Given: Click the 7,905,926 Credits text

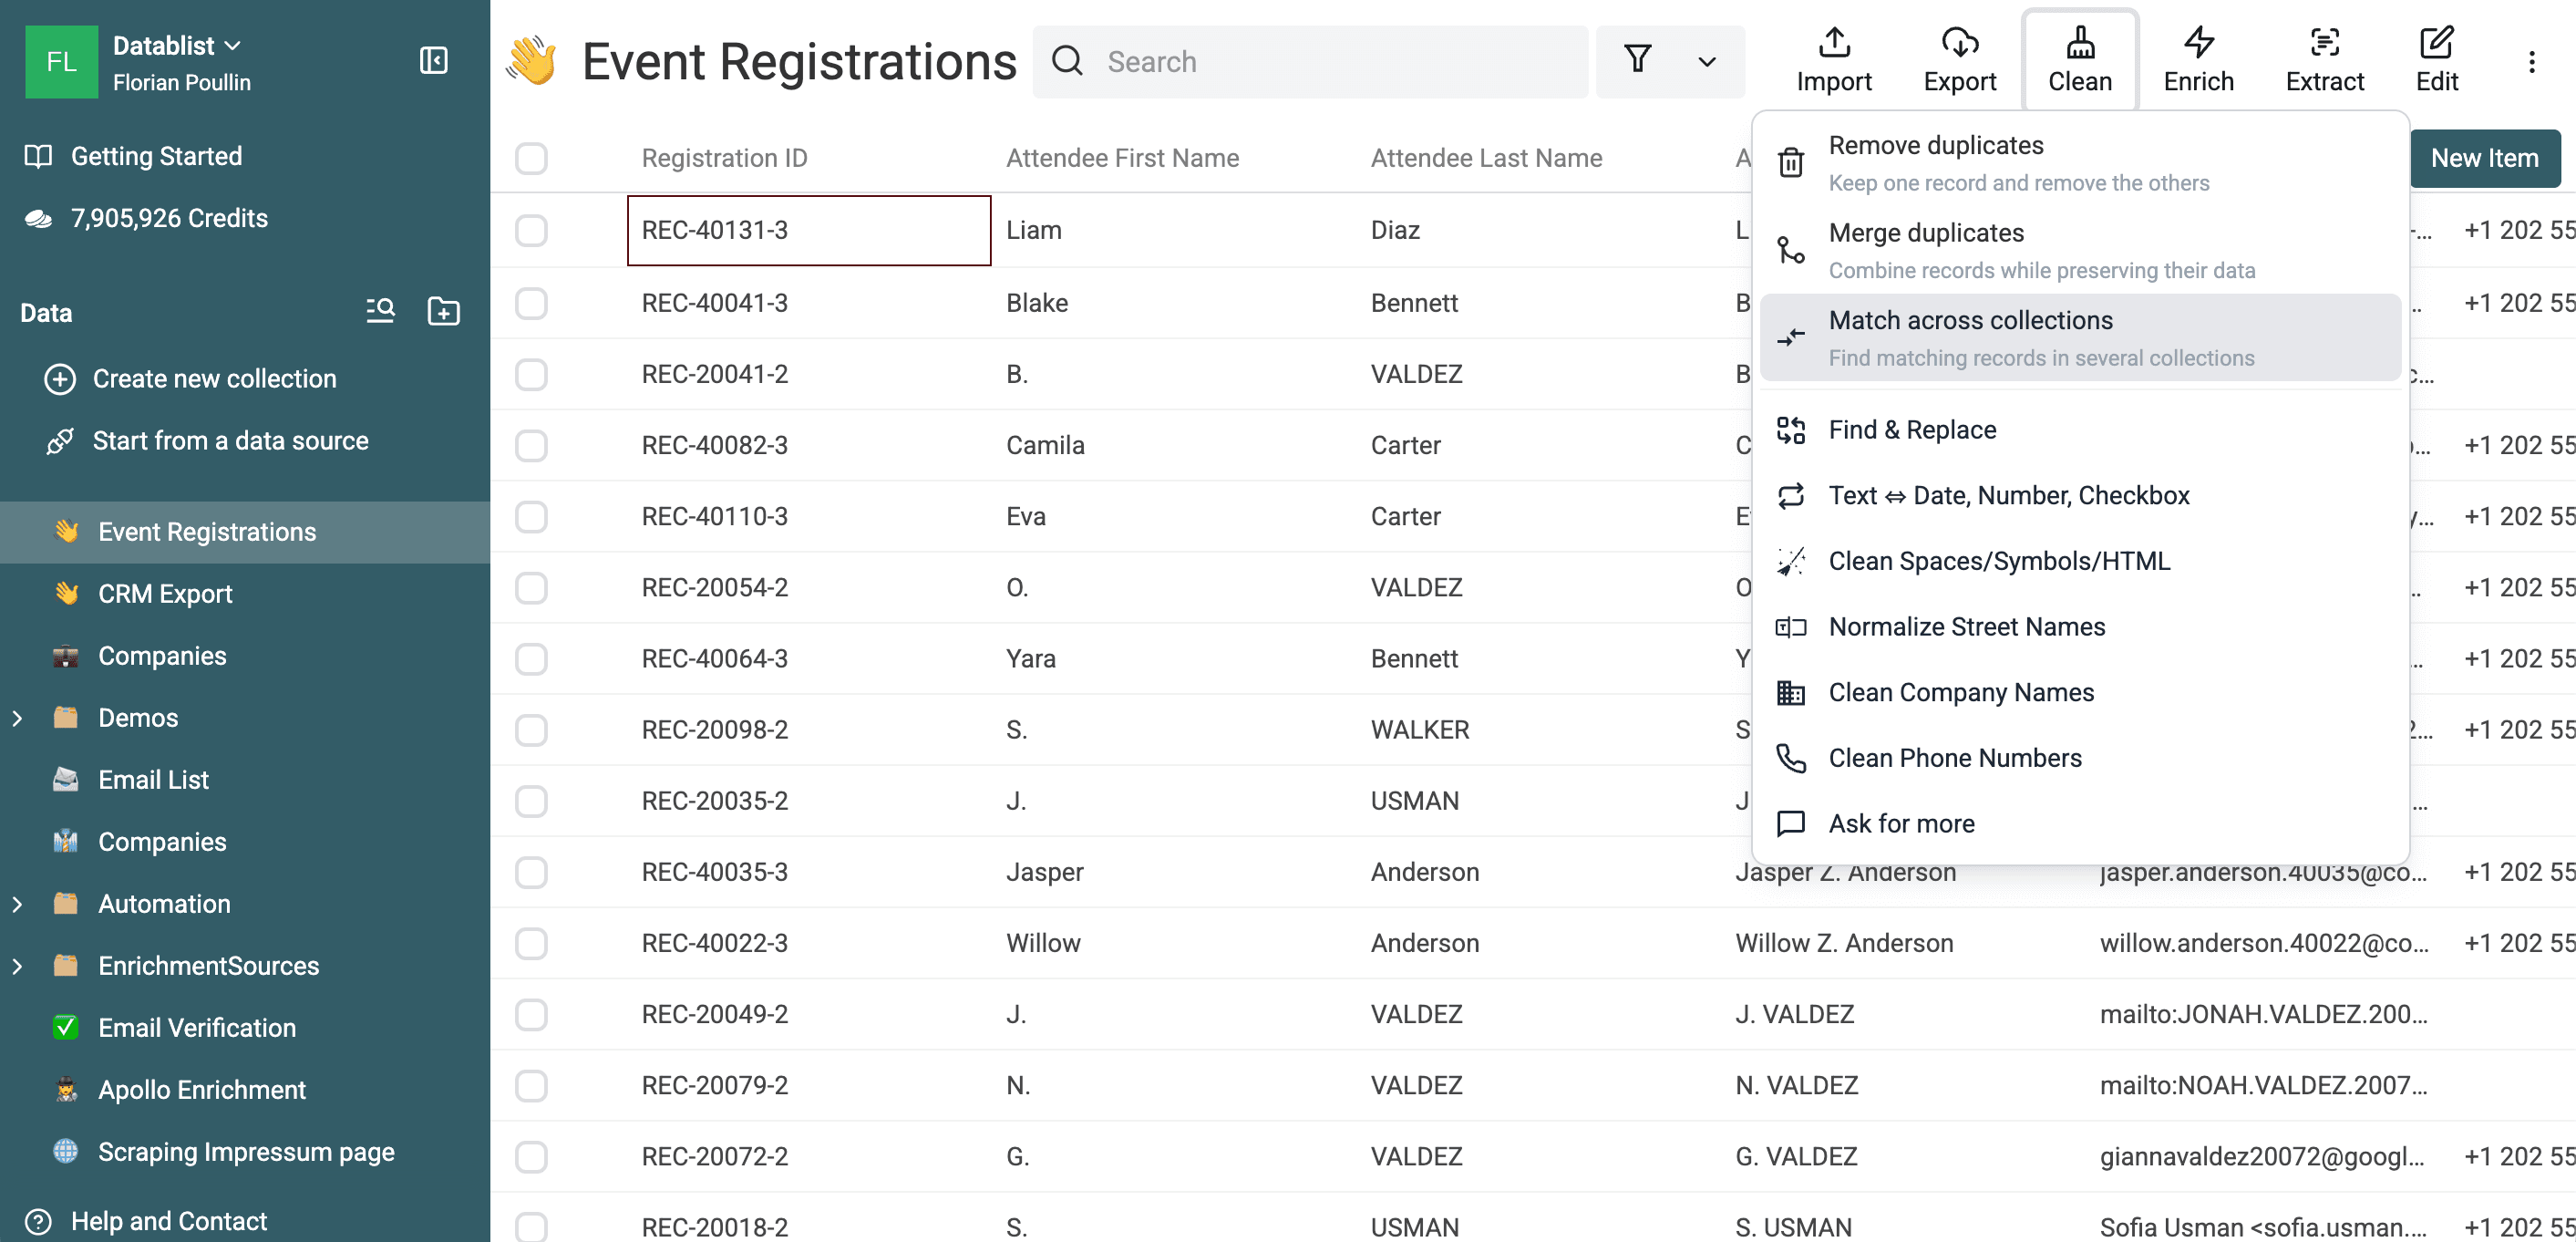Looking at the screenshot, I should tap(169, 218).
